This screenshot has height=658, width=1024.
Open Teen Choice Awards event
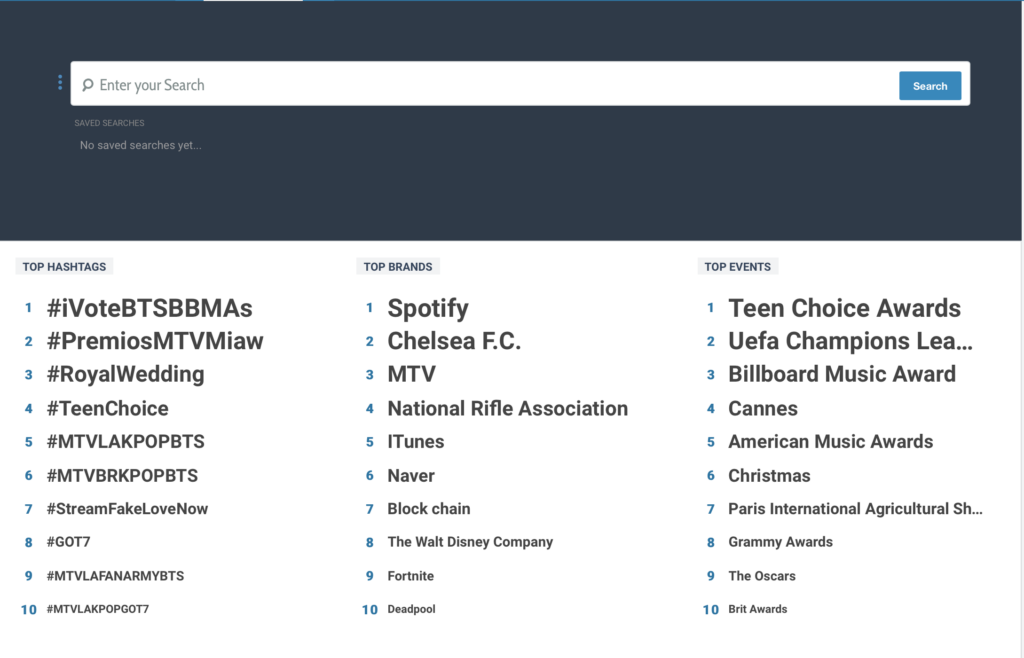[x=844, y=308]
